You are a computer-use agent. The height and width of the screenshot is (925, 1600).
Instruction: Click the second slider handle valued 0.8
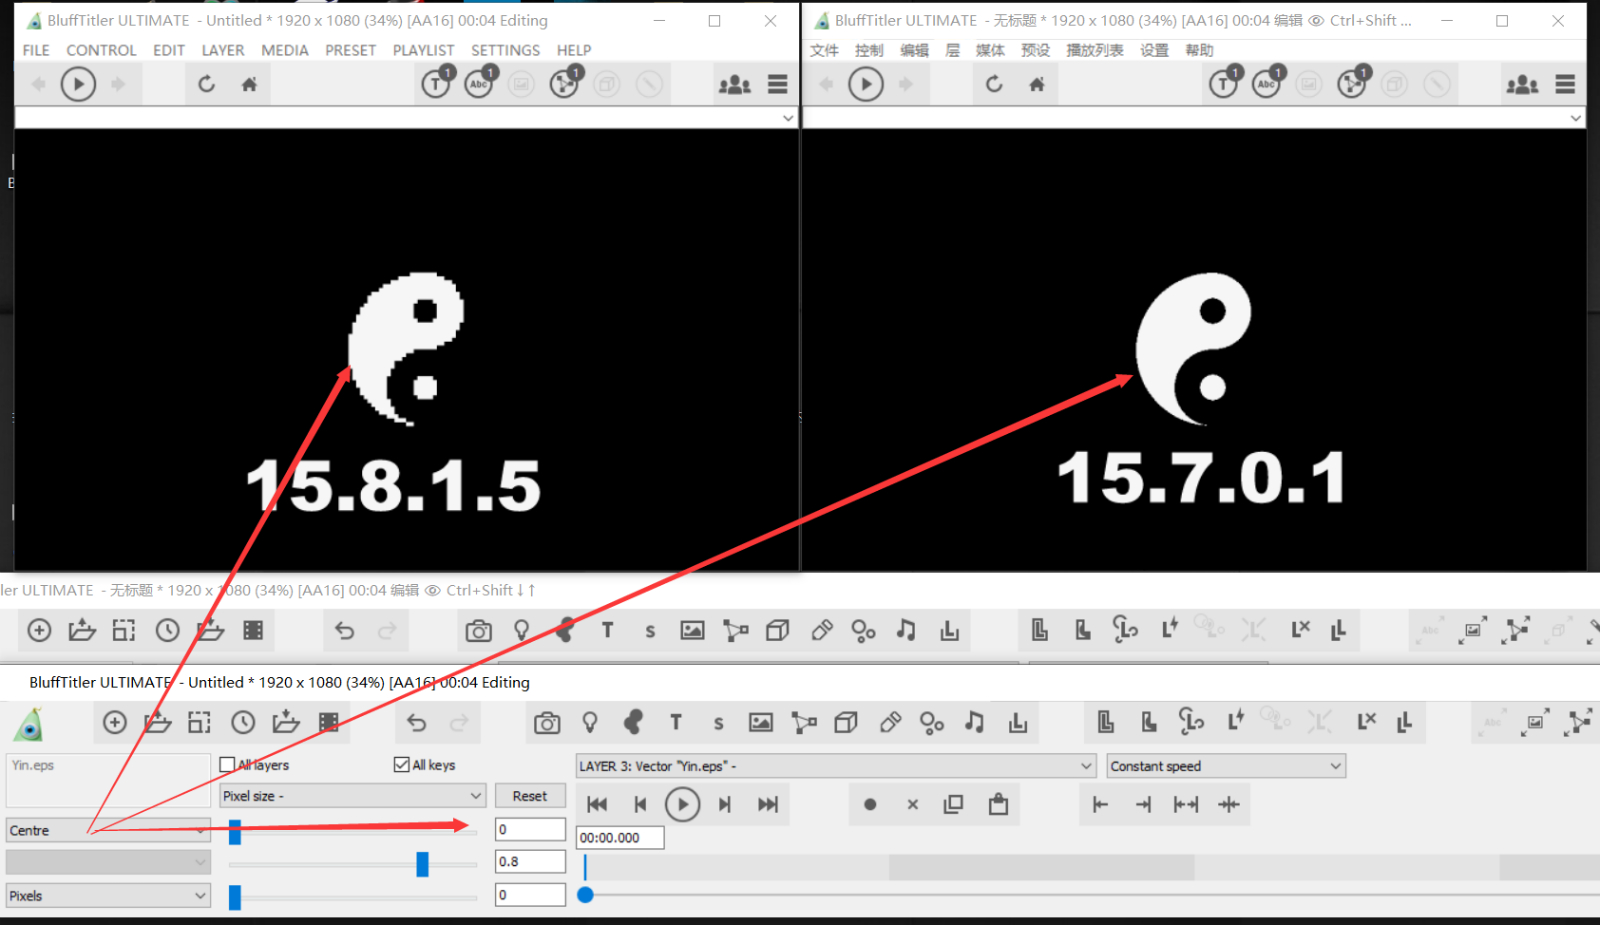[x=423, y=864]
